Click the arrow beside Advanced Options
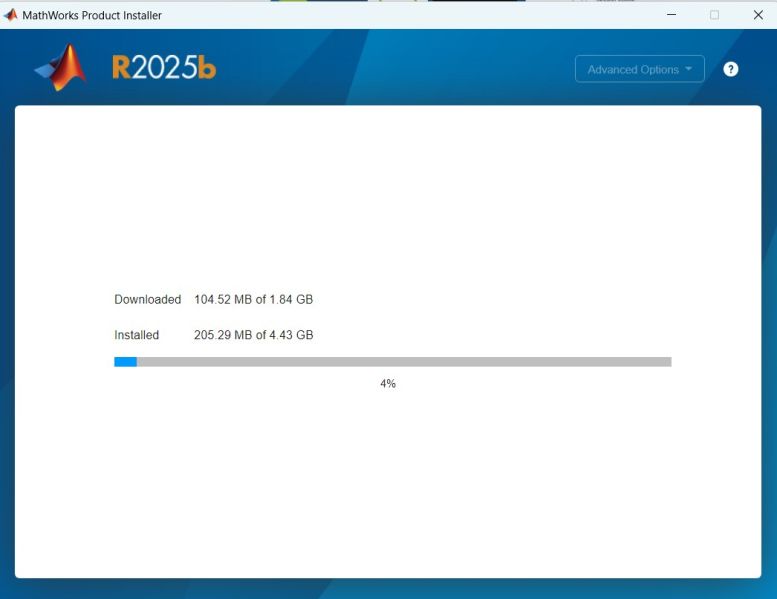The width and height of the screenshot is (777, 599). pos(688,69)
